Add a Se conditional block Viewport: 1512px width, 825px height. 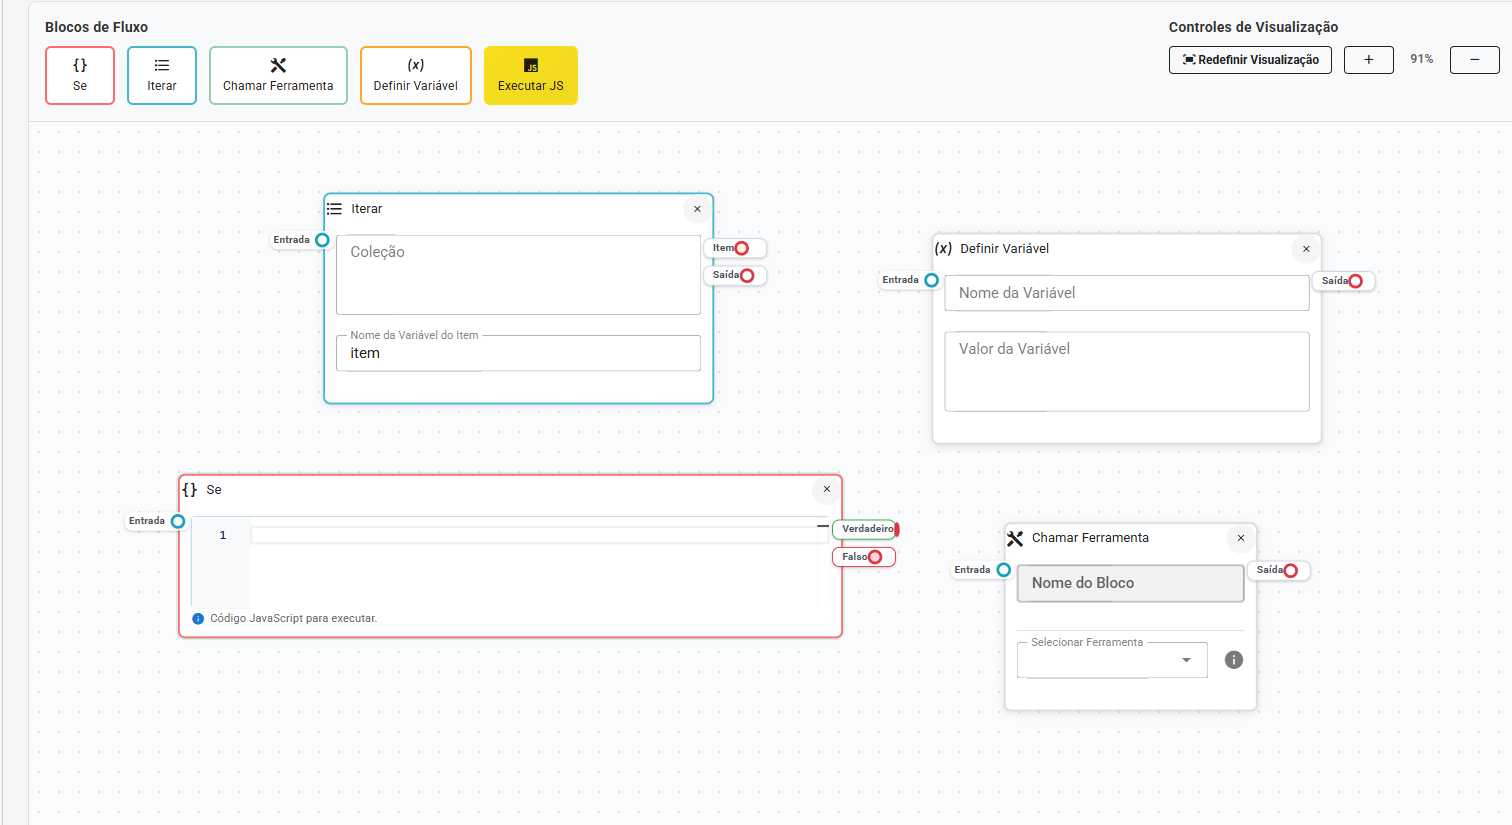(x=80, y=75)
